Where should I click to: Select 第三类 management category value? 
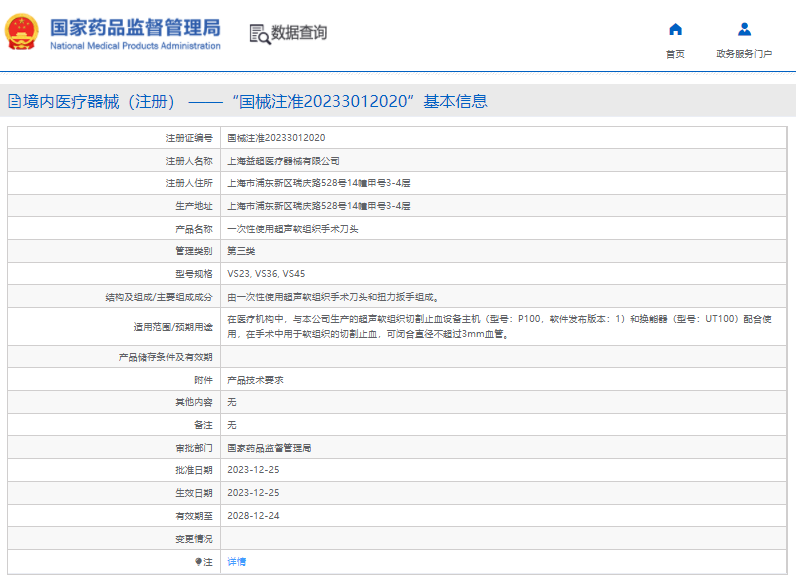(x=241, y=251)
